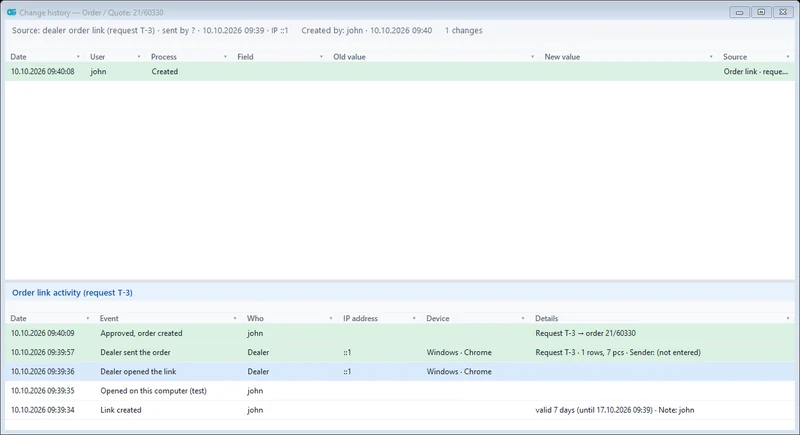Open the User column filter dropdown
Viewport: 800px width, 435px height.
point(139,57)
